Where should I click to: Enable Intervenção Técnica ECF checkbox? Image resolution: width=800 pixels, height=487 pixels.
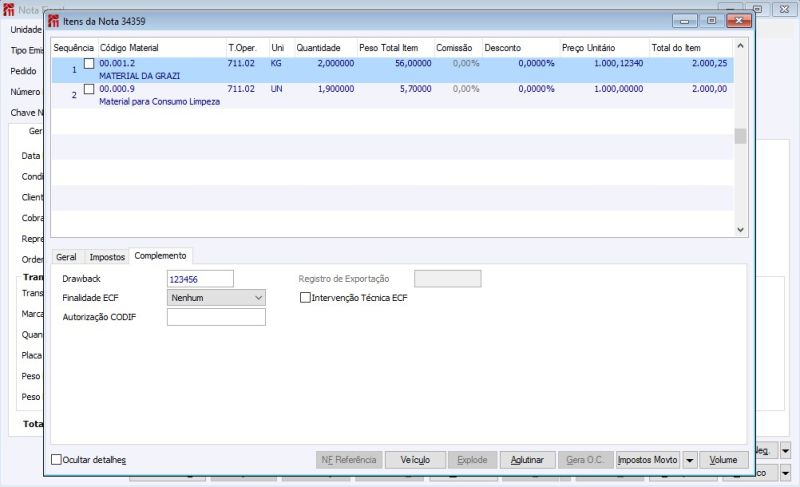(x=305, y=297)
